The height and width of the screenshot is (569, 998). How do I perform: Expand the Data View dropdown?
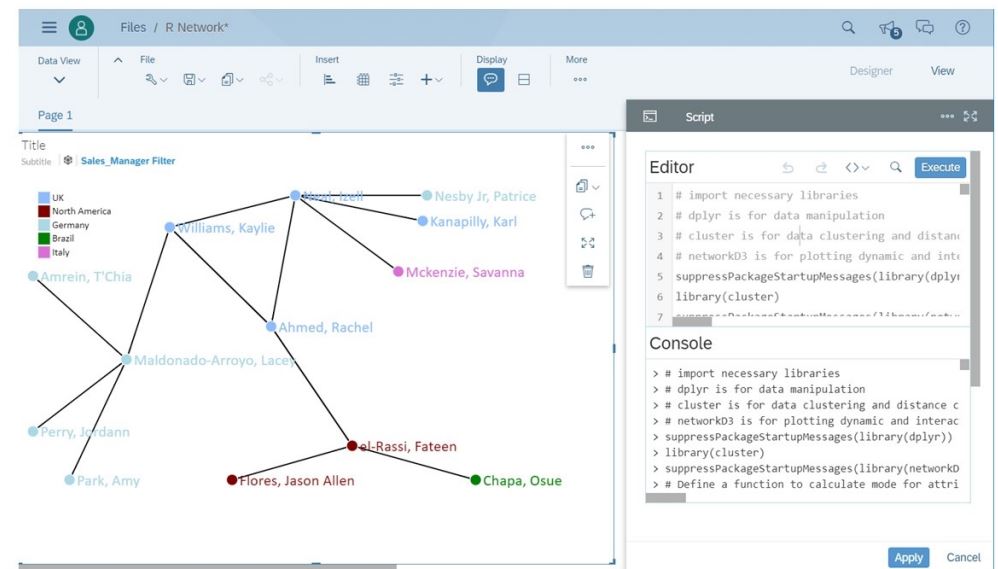tap(58, 80)
